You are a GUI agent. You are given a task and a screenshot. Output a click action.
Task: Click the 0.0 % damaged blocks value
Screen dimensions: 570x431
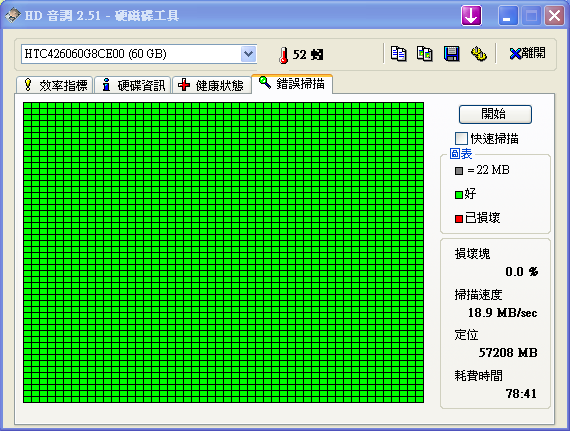[522, 271]
